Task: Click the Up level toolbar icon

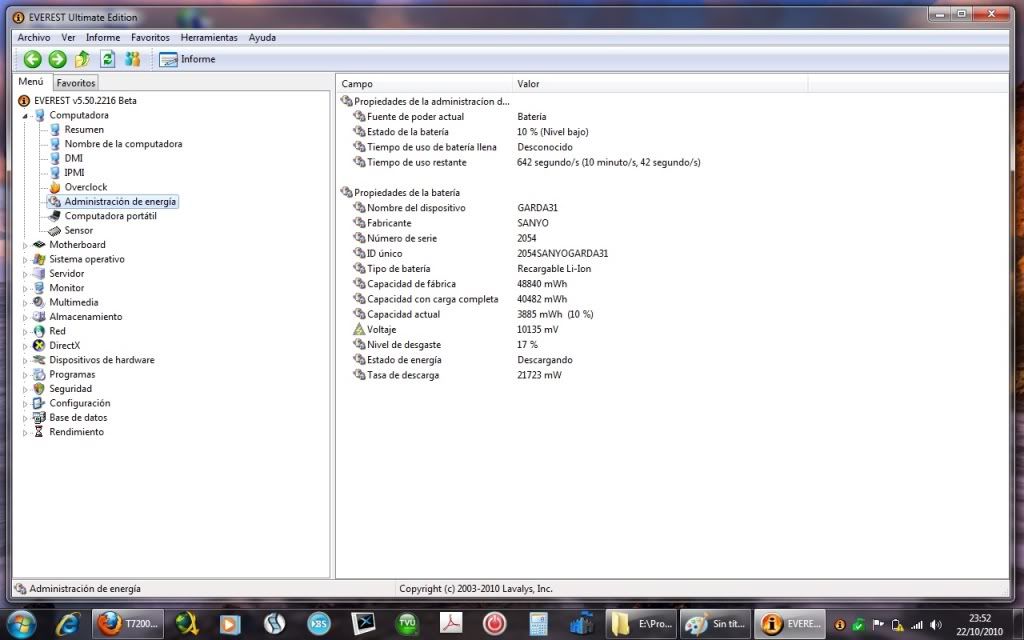Action: (x=82, y=59)
